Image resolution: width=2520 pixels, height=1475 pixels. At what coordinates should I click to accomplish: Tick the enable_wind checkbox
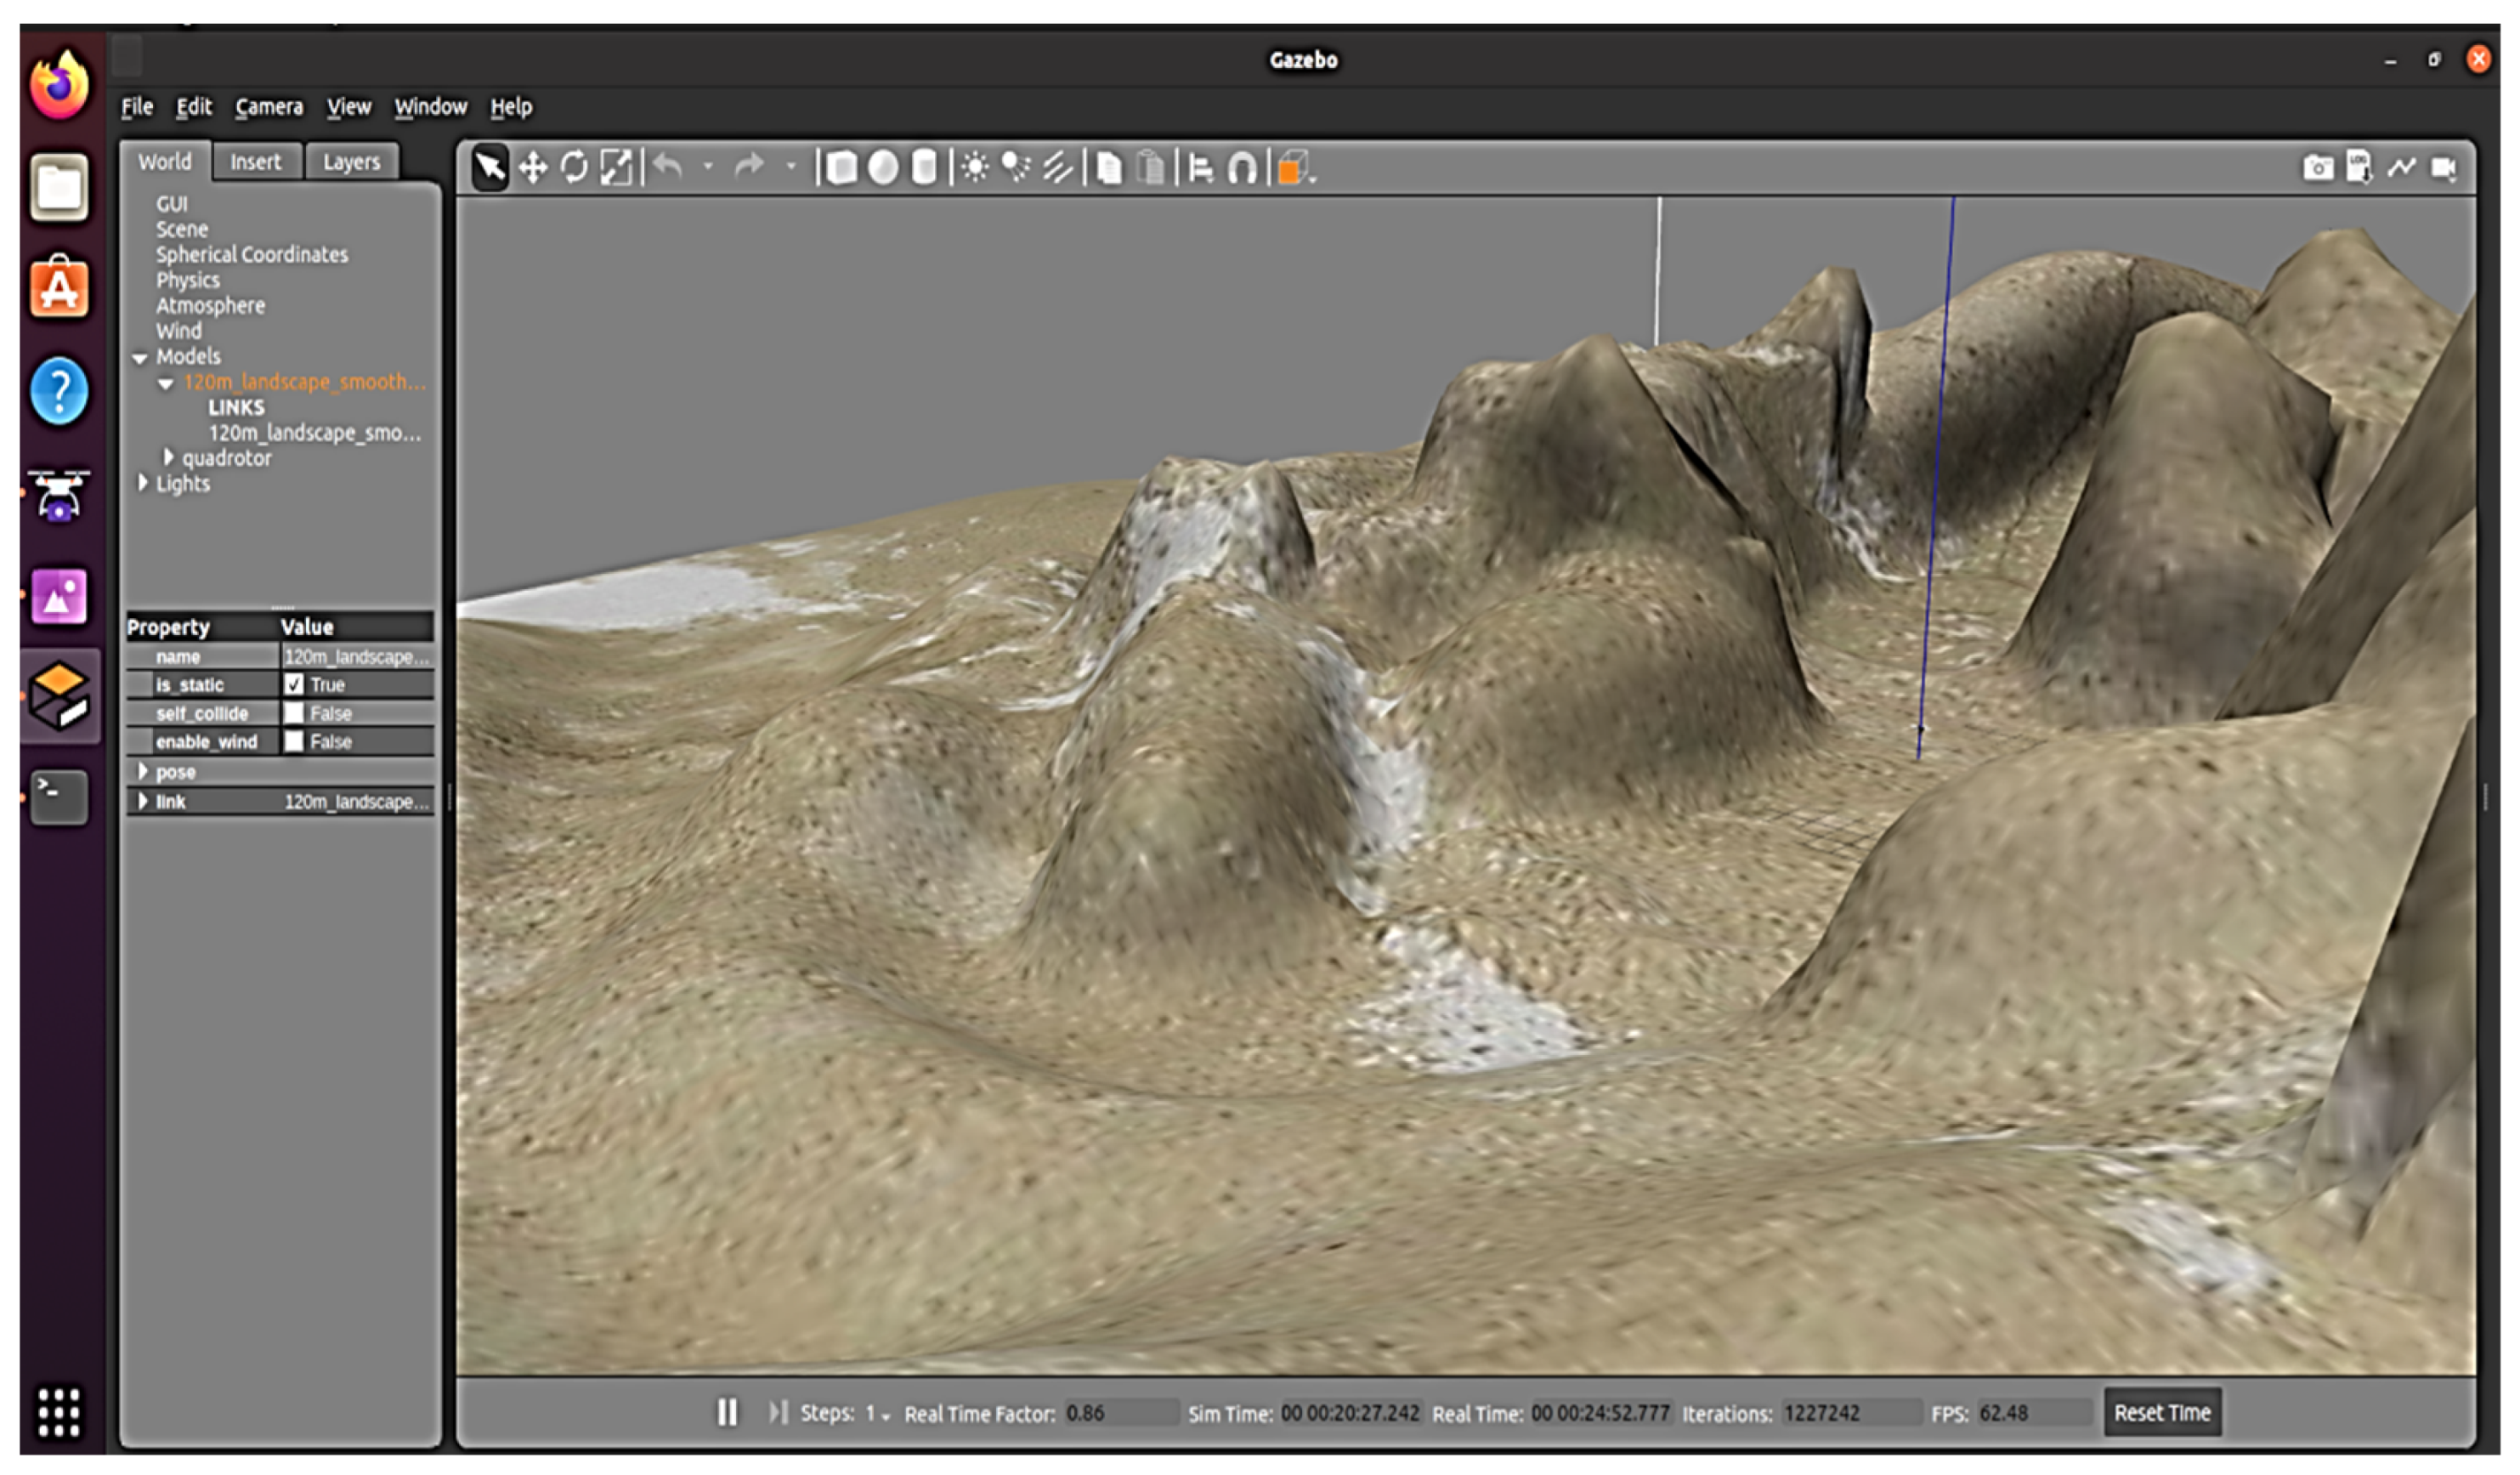point(294,742)
